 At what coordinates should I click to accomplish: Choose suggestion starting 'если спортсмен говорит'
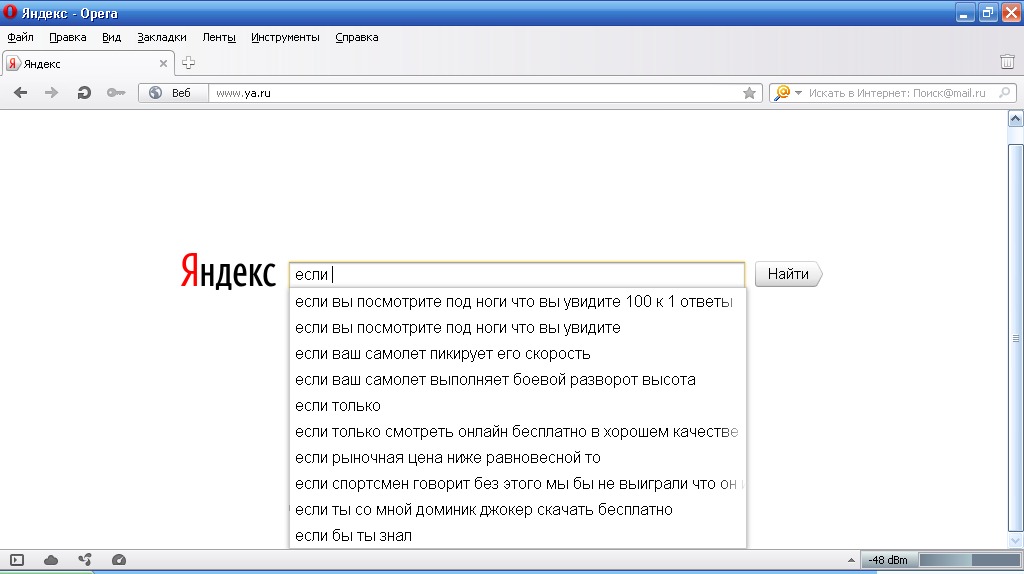[517, 483]
